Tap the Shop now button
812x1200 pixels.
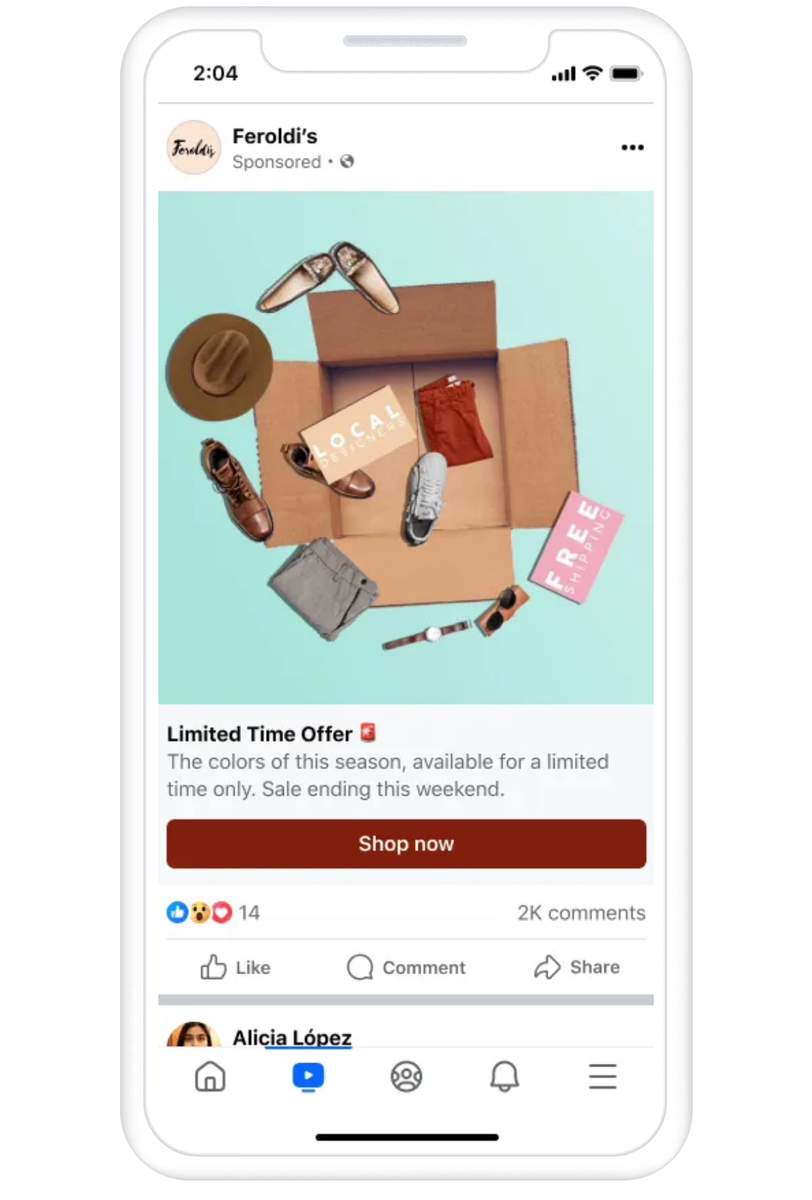pyautogui.click(x=406, y=844)
